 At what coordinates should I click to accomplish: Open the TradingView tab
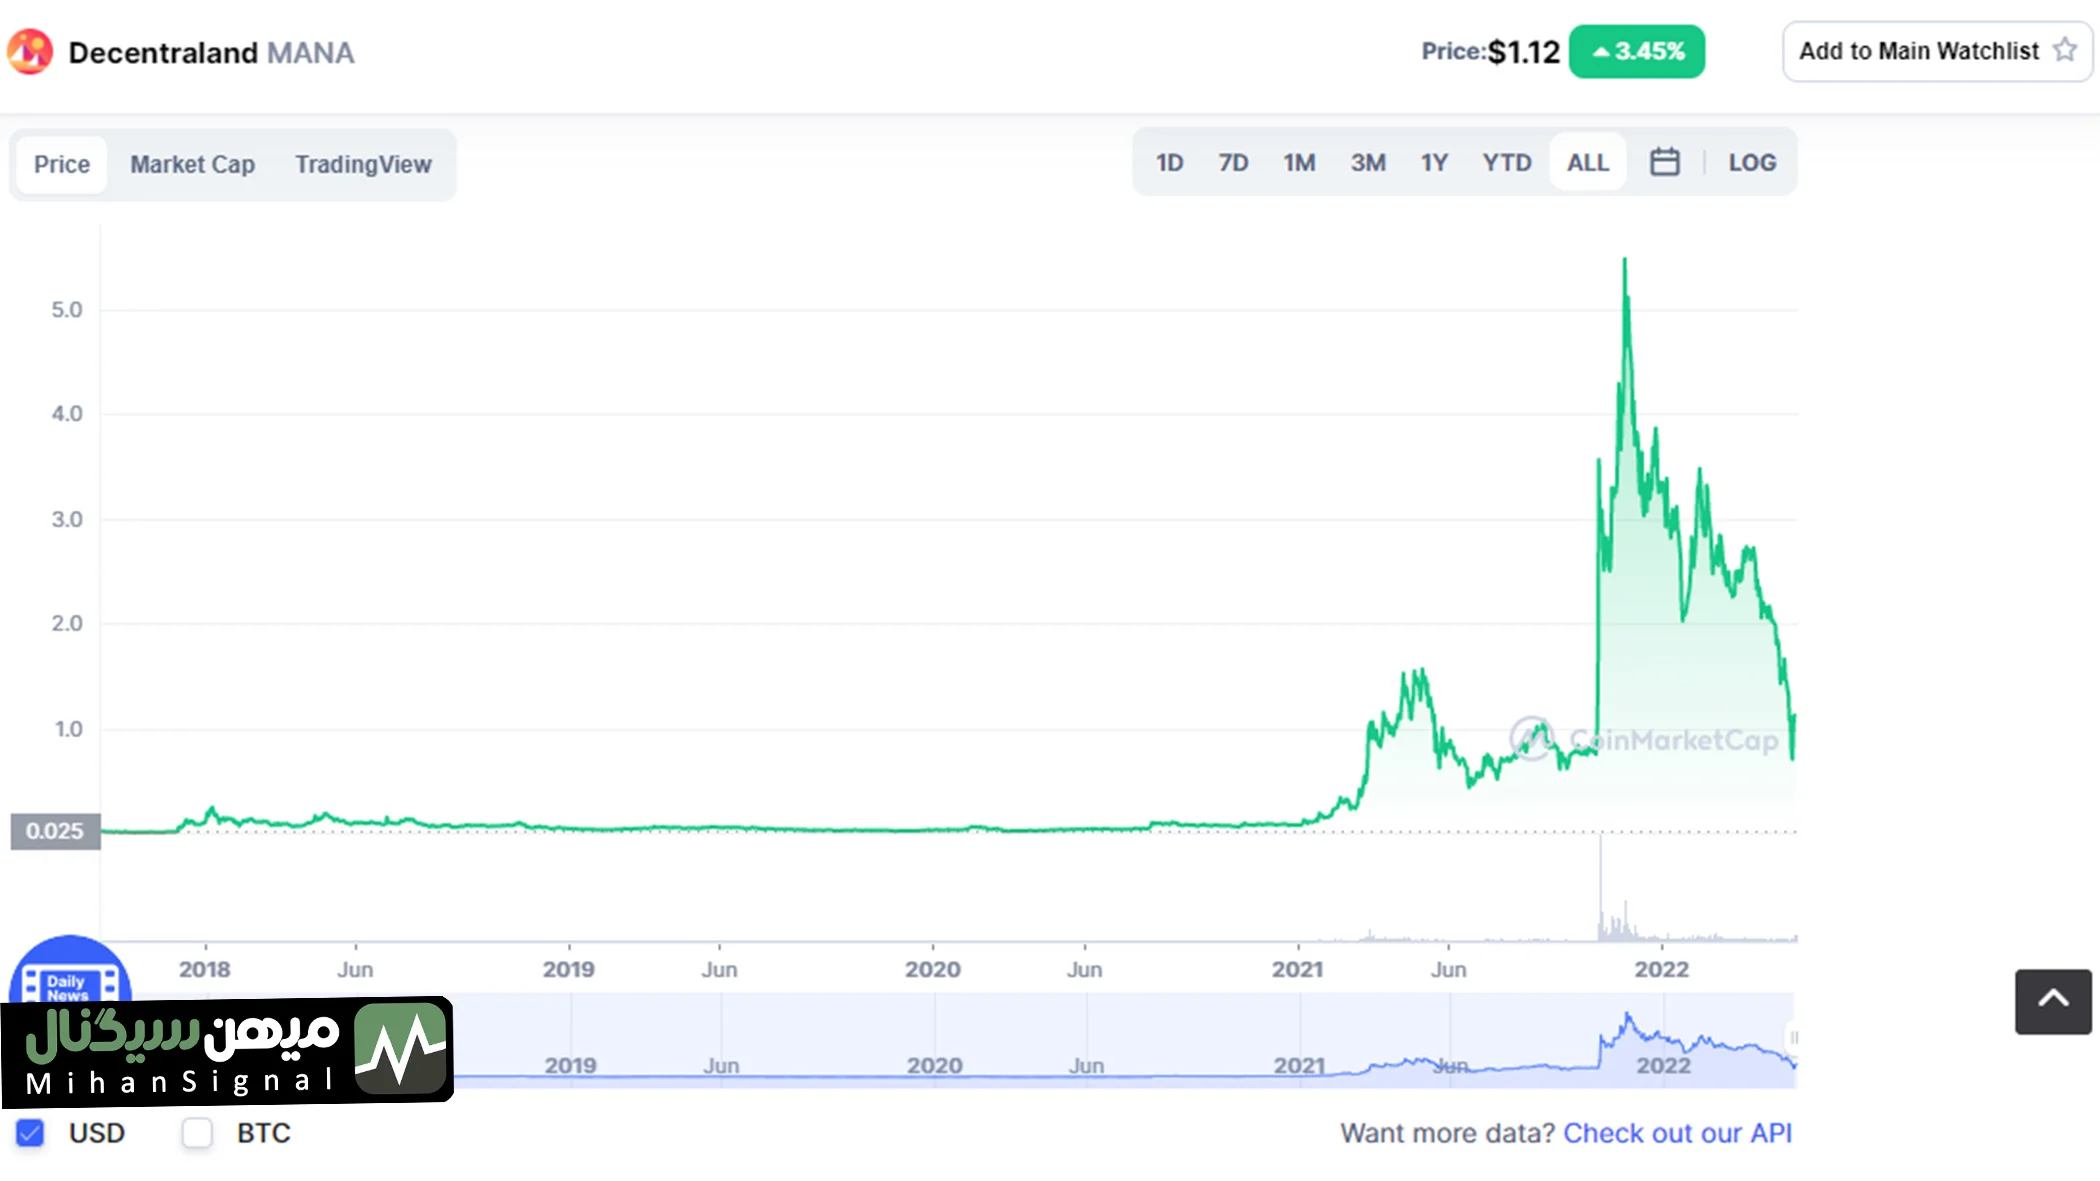[x=363, y=164]
